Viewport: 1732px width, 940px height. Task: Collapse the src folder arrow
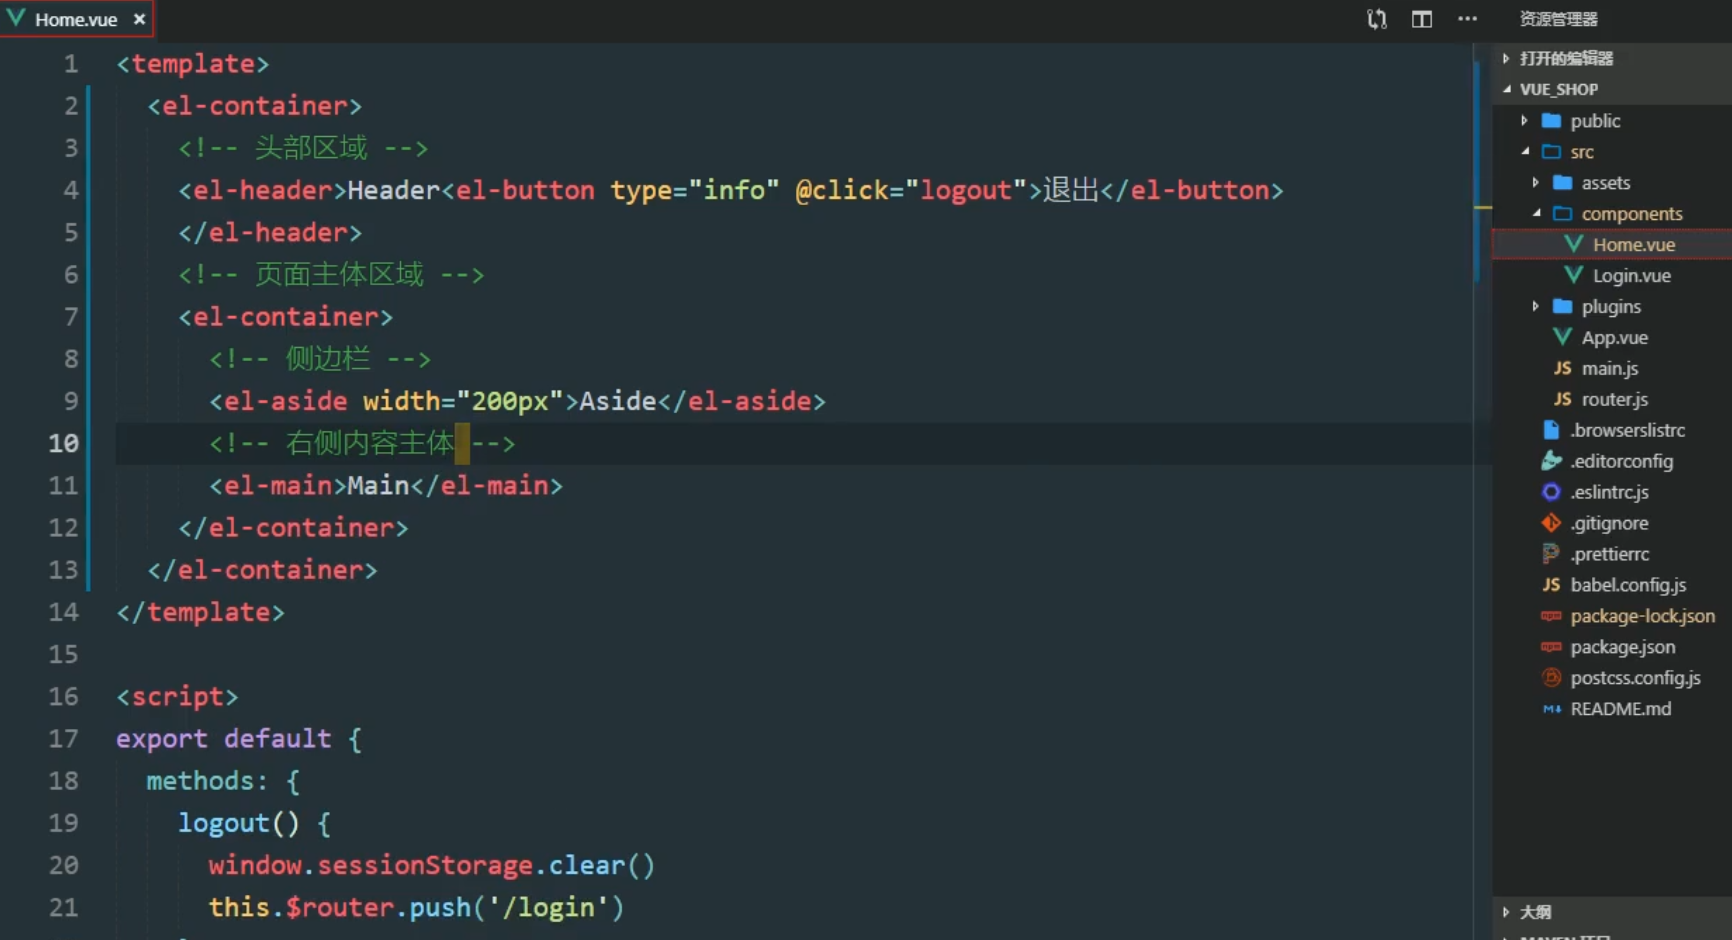click(x=1525, y=152)
